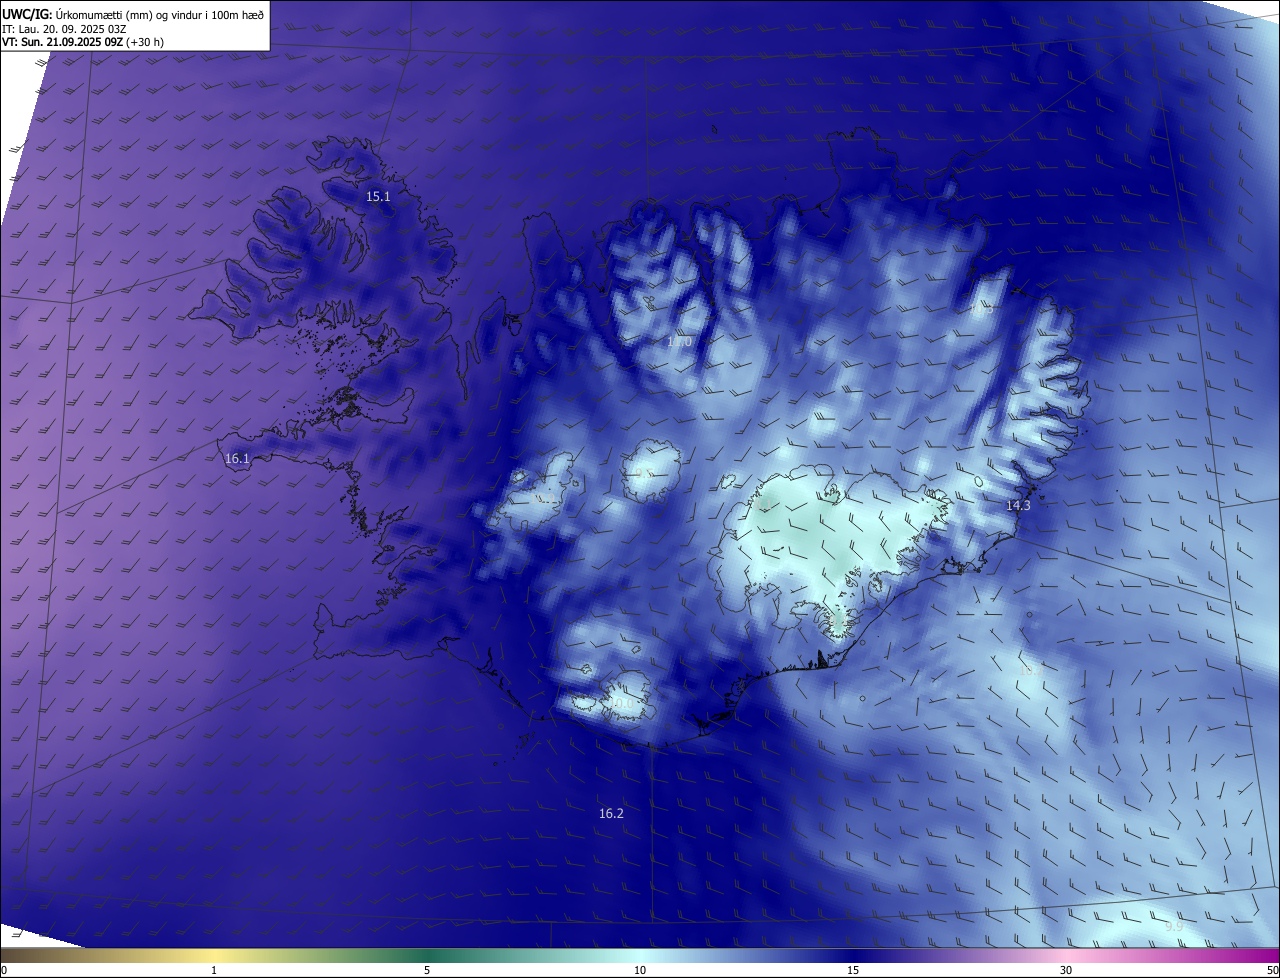Image resolution: width=1280 pixels, height=978 pixels.
Task: Select the 5 tick label on the color scale
Action: click(427, 970)
